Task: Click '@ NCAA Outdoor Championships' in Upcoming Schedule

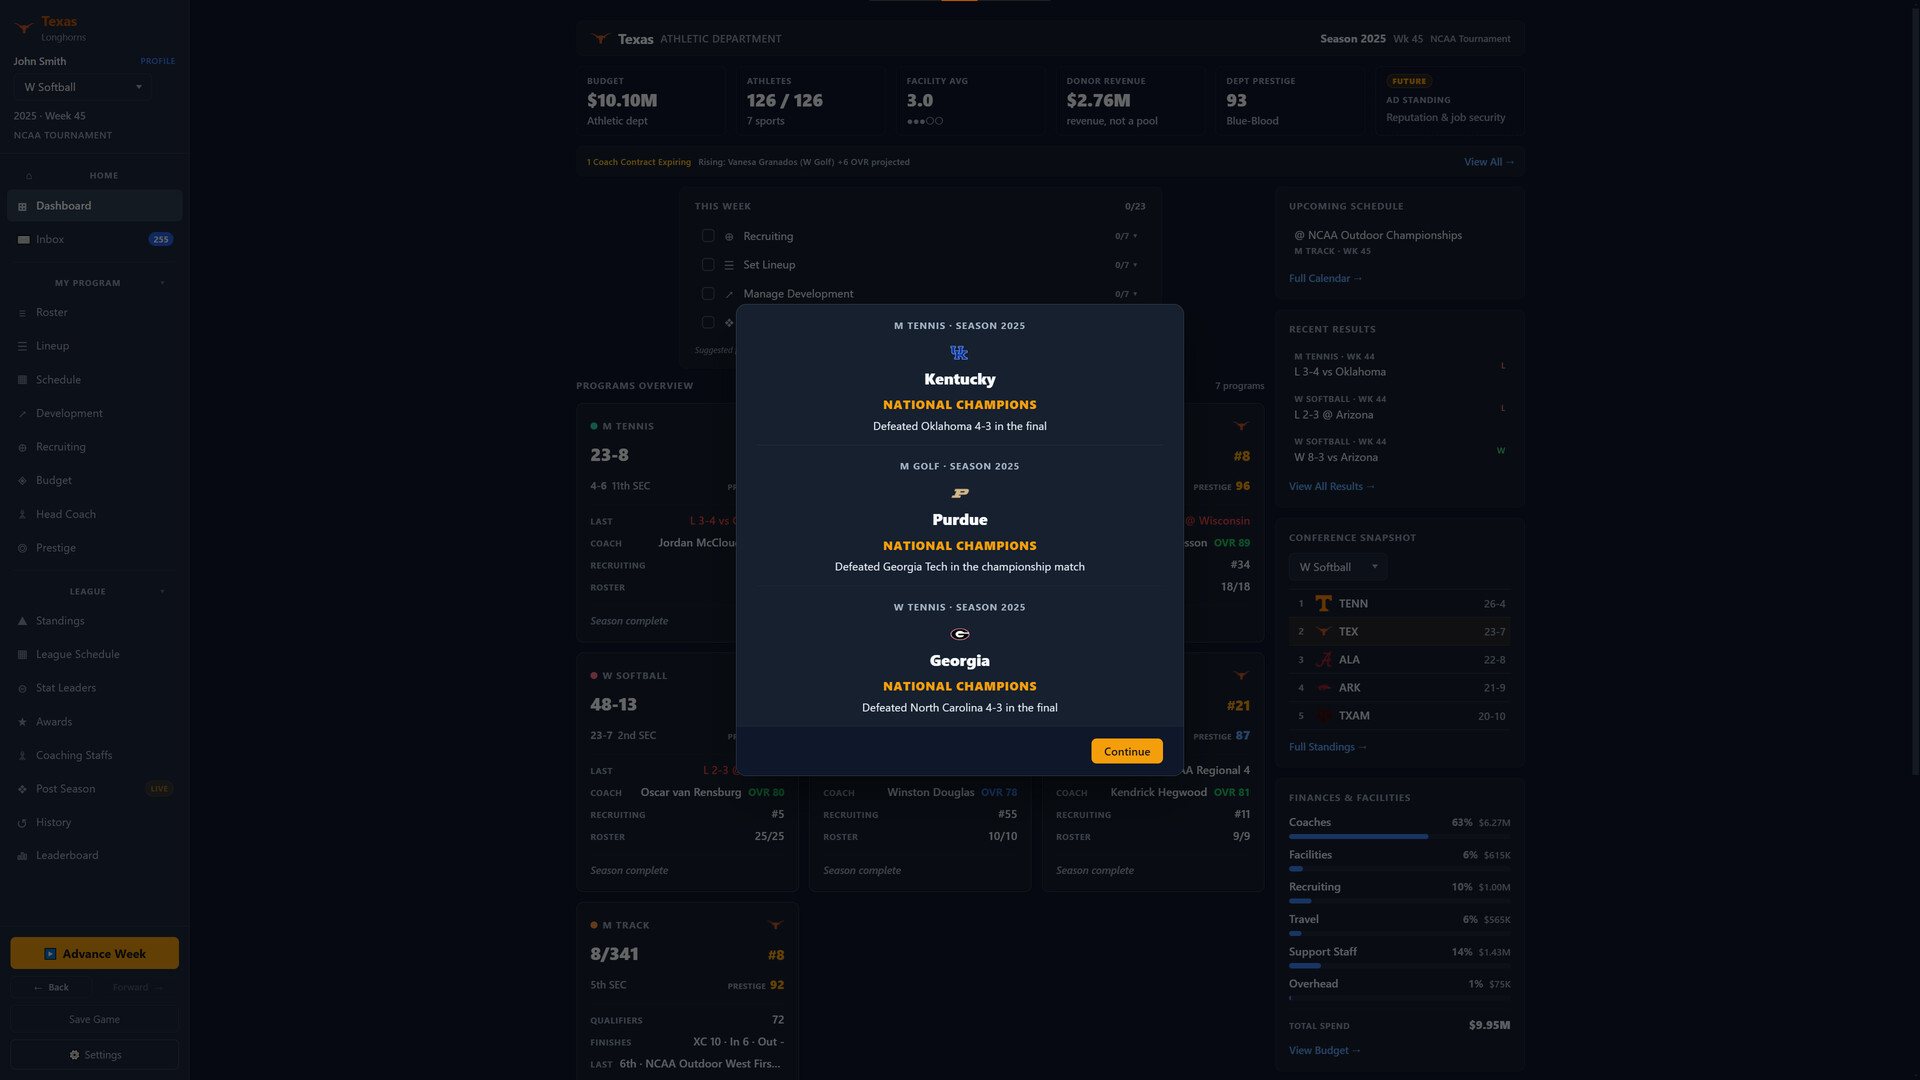Action: (1378, 236)
